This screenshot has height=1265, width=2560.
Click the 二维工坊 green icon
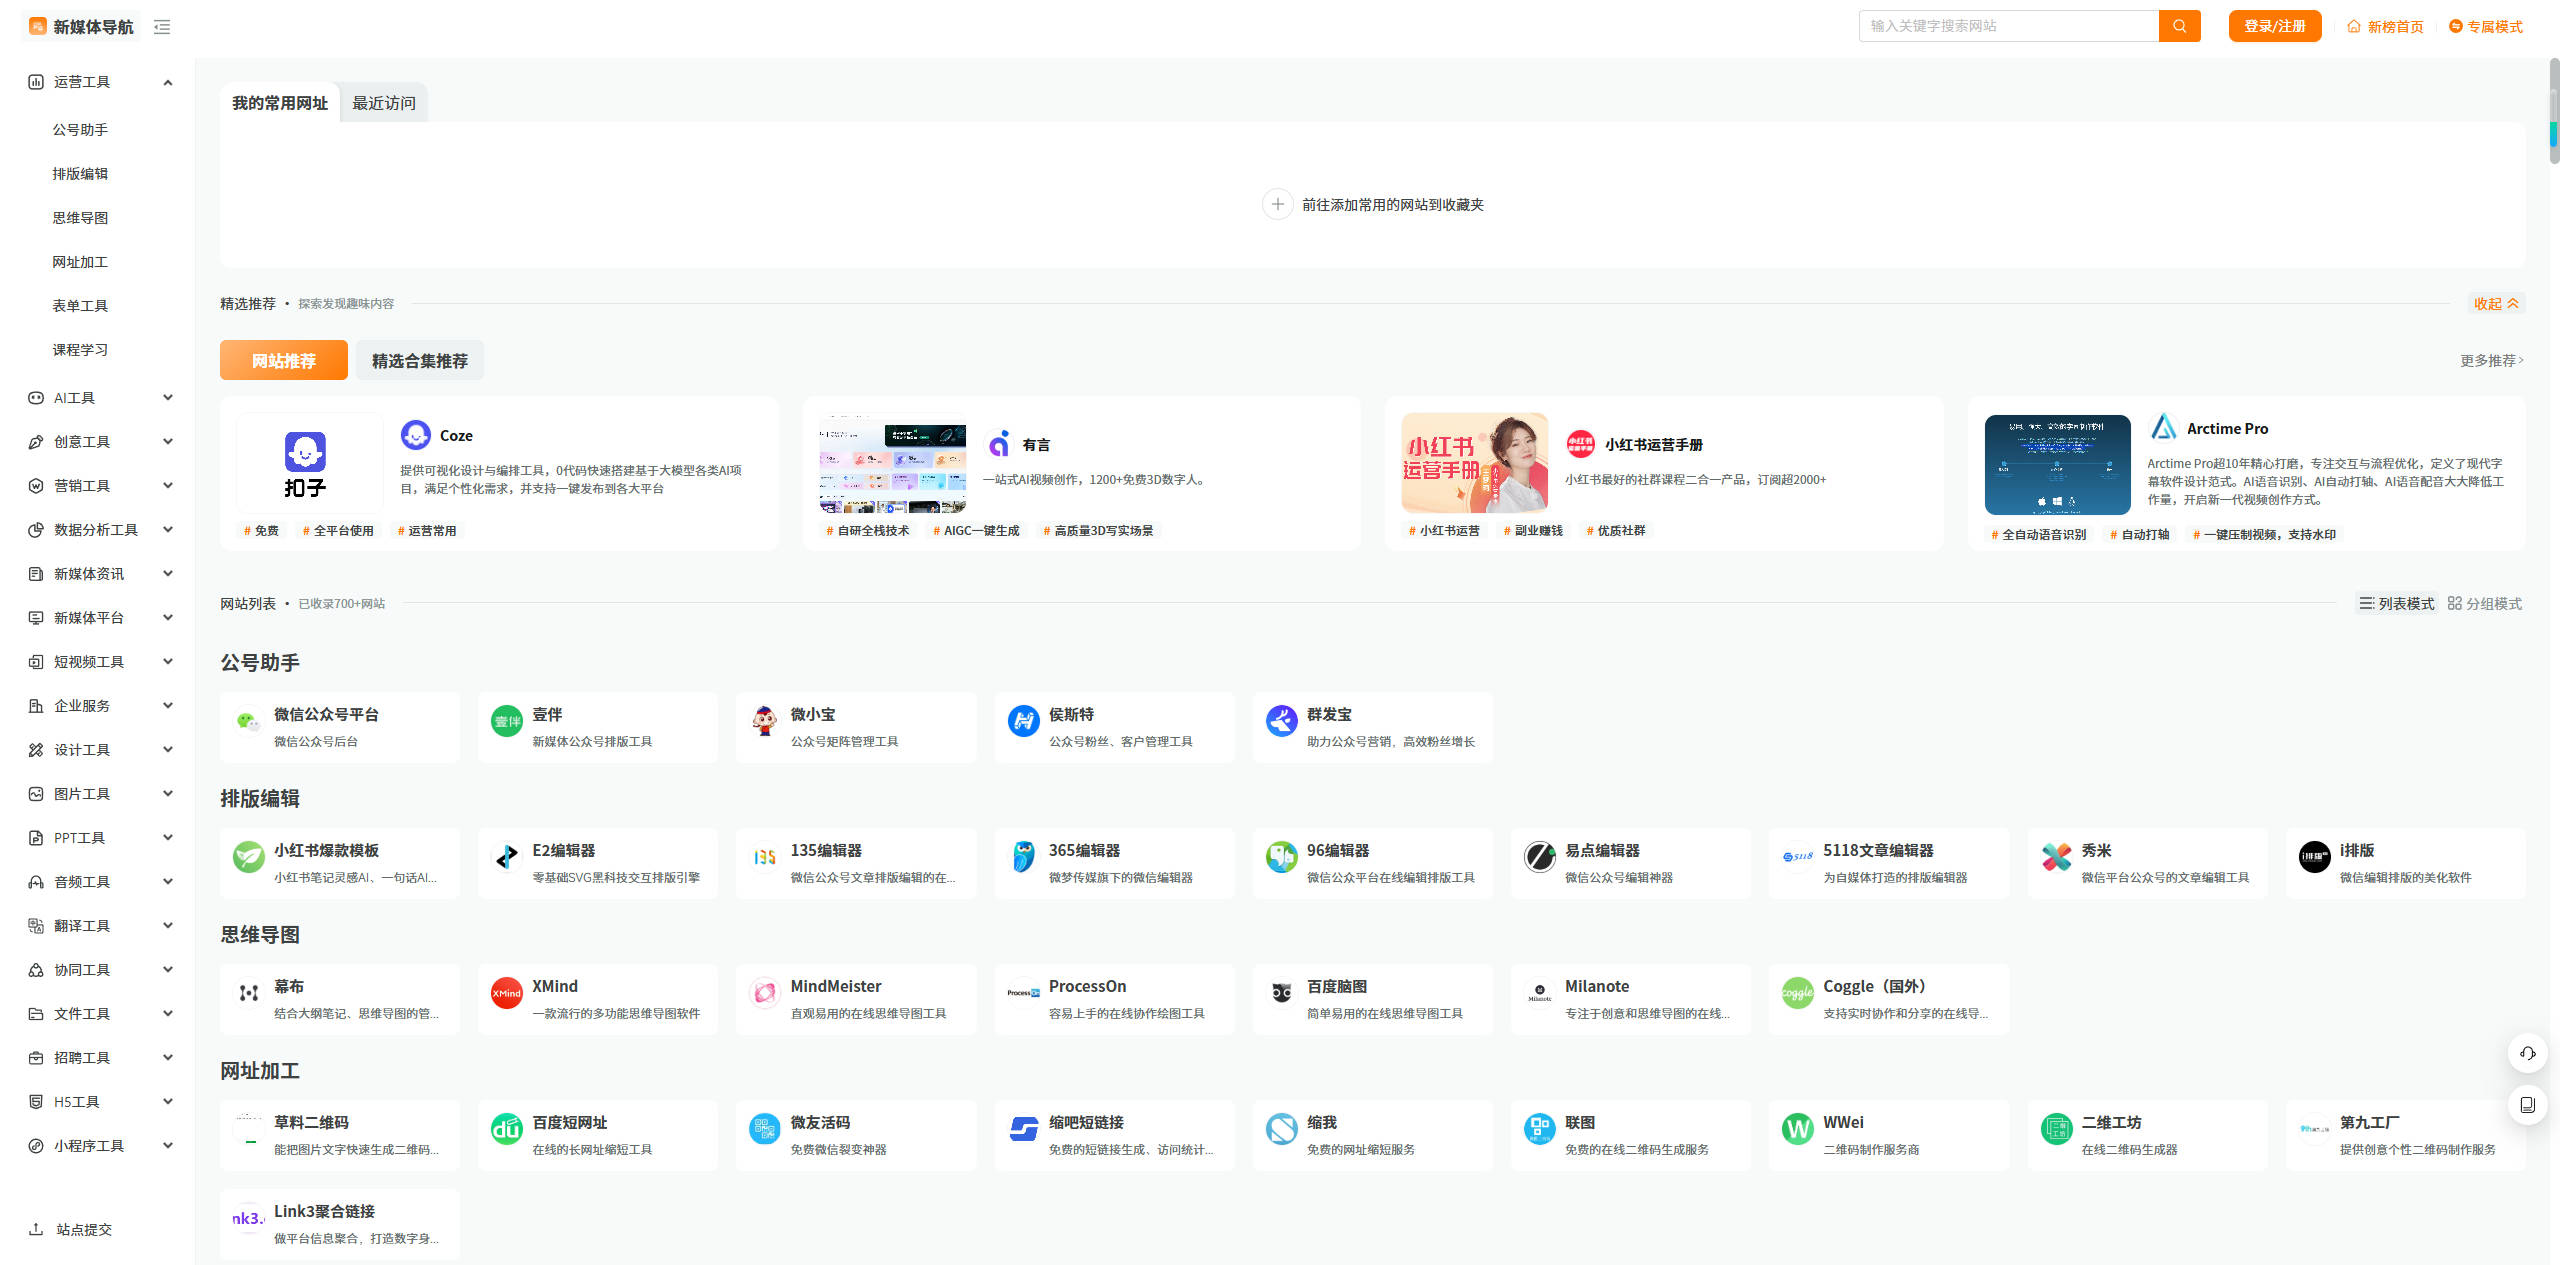pyautogui.click(x=2056, y=1129)
